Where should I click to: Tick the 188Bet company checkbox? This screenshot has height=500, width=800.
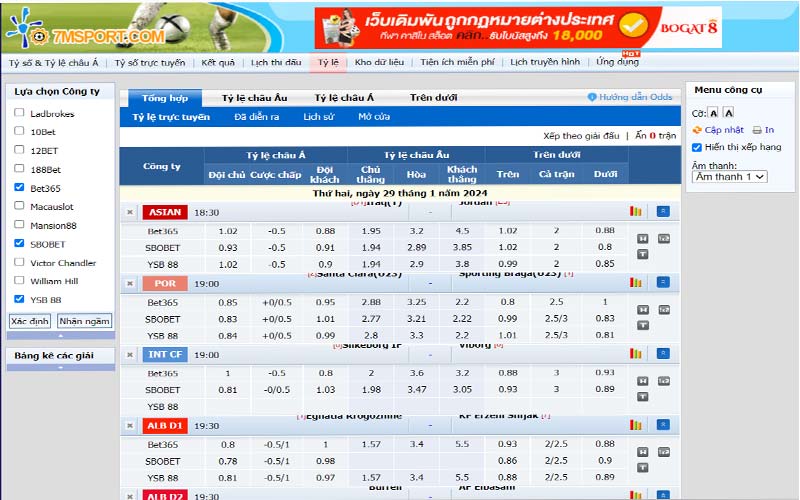pos(19,168)
